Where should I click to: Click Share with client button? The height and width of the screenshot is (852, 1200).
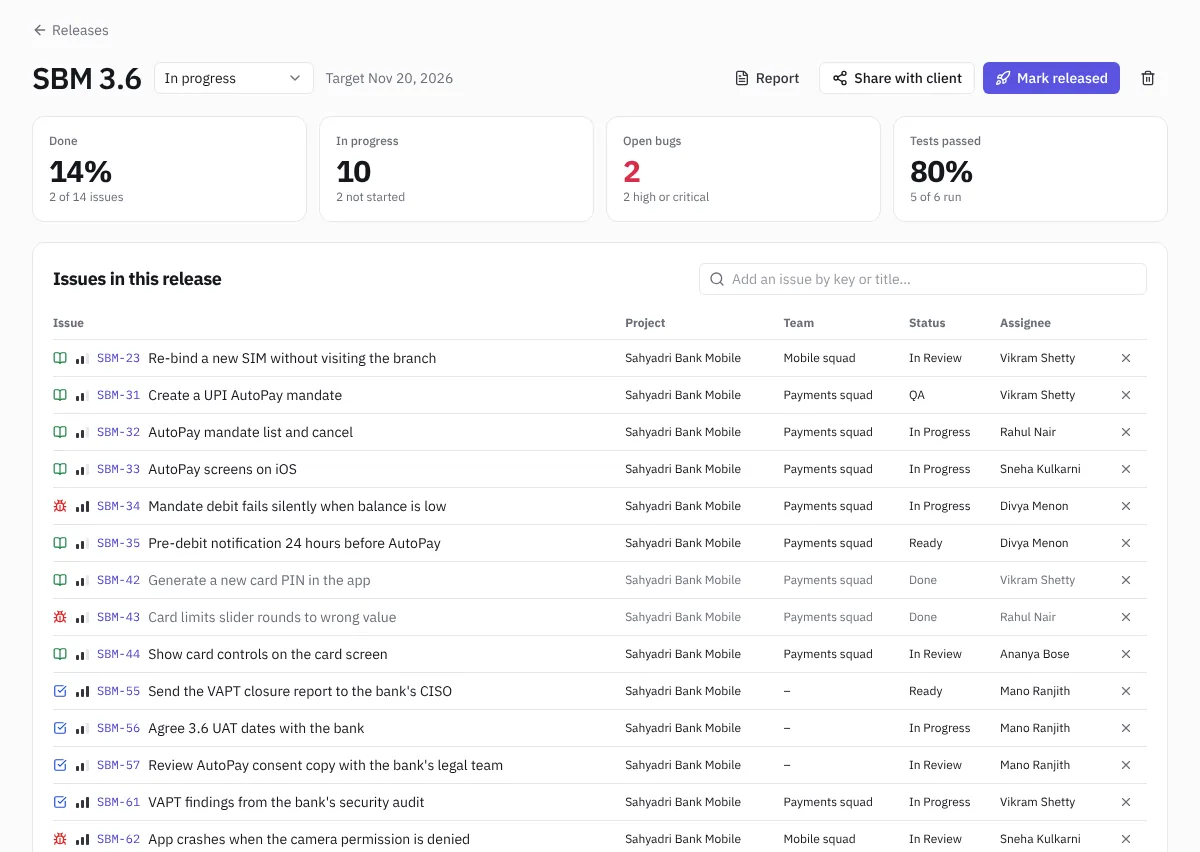pos(897,78)
